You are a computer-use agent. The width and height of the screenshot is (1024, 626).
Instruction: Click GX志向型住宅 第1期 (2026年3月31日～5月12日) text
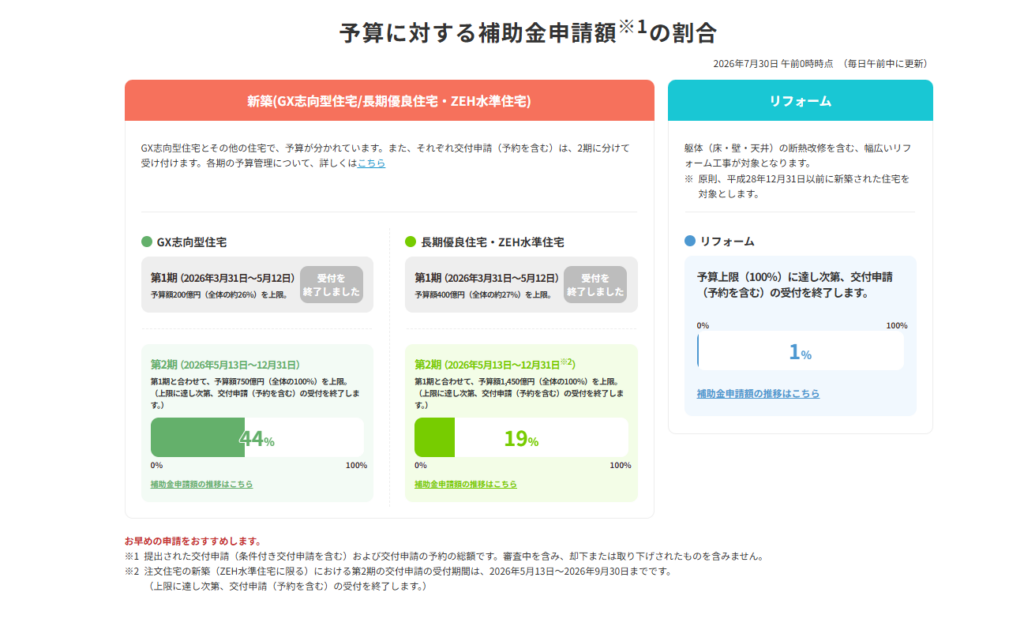223,278
